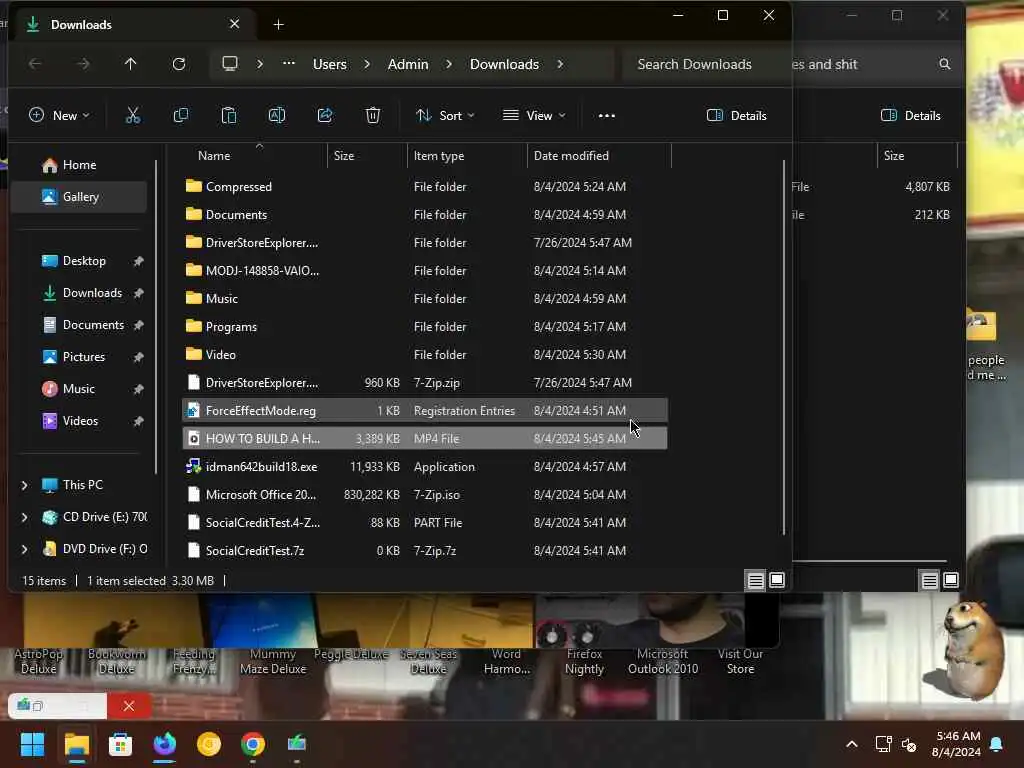The image size is (1024, 768).
Task: Click chevron after Users in address bar
Action: [367, 64]
